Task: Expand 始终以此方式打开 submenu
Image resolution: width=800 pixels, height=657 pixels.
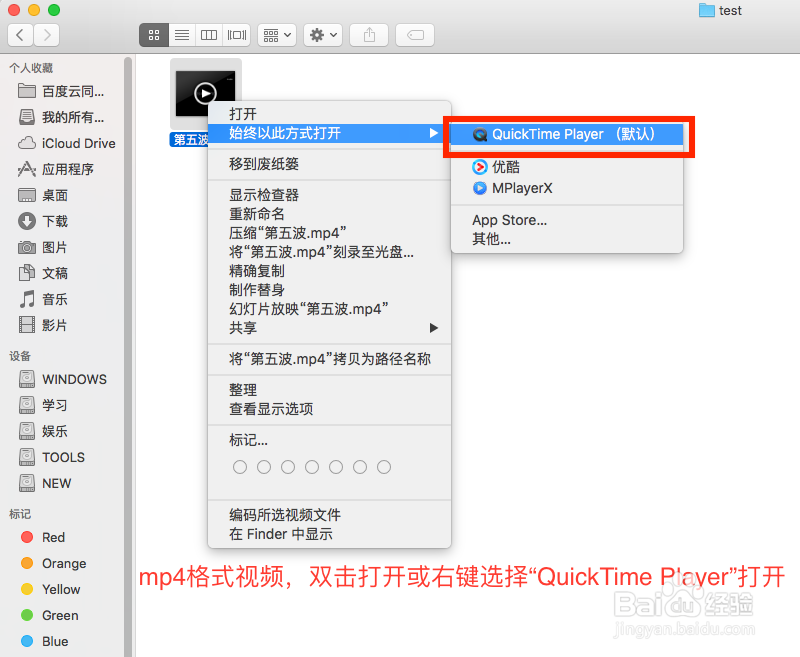Action: (x=330, y=134)
